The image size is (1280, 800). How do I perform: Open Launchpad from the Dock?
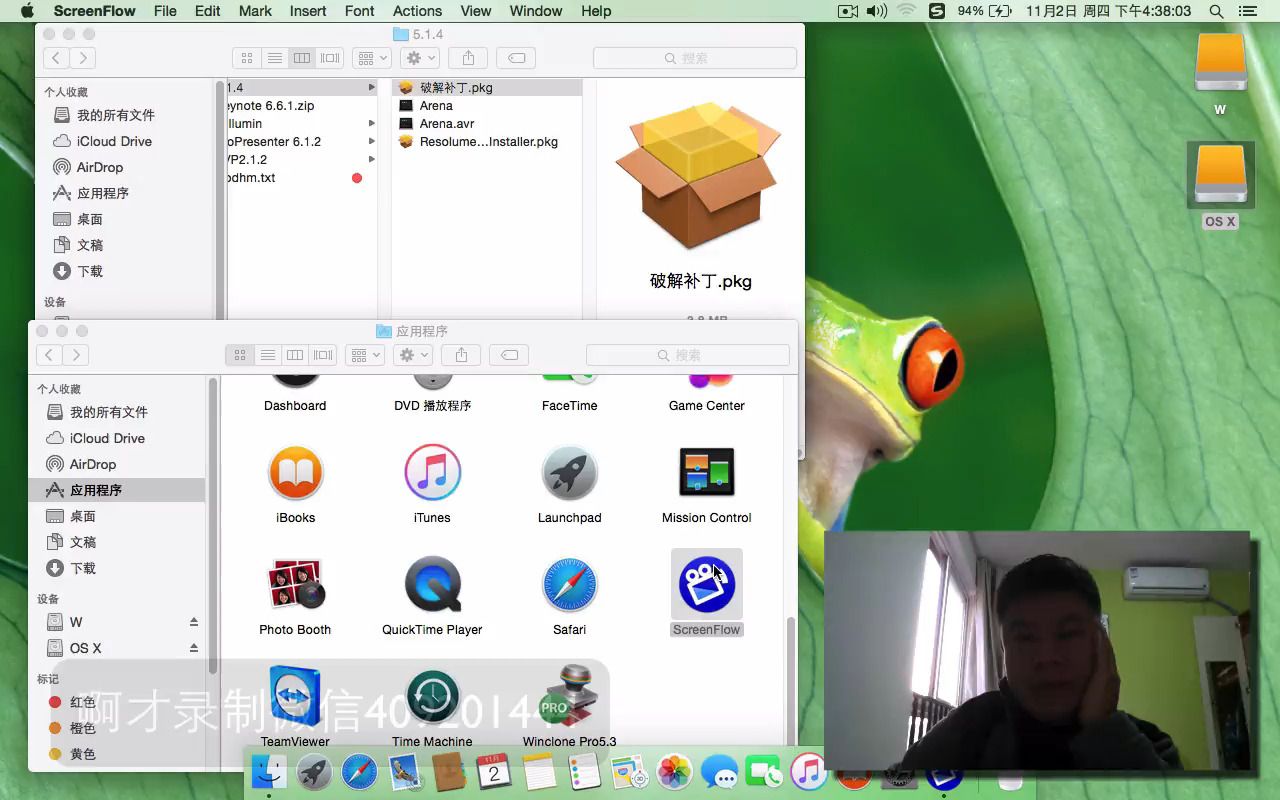coord(314,771)
